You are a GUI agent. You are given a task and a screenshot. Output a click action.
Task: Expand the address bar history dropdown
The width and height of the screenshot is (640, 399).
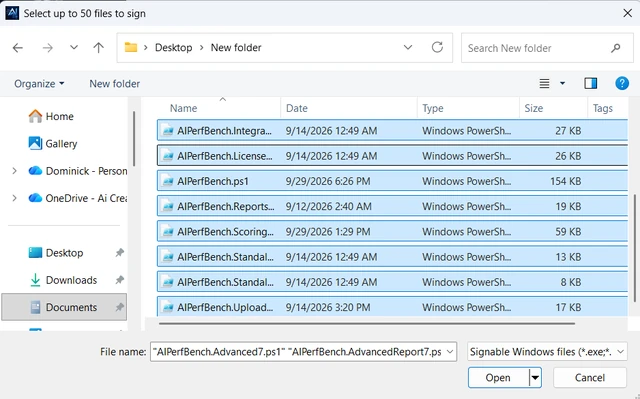[408, 47]
